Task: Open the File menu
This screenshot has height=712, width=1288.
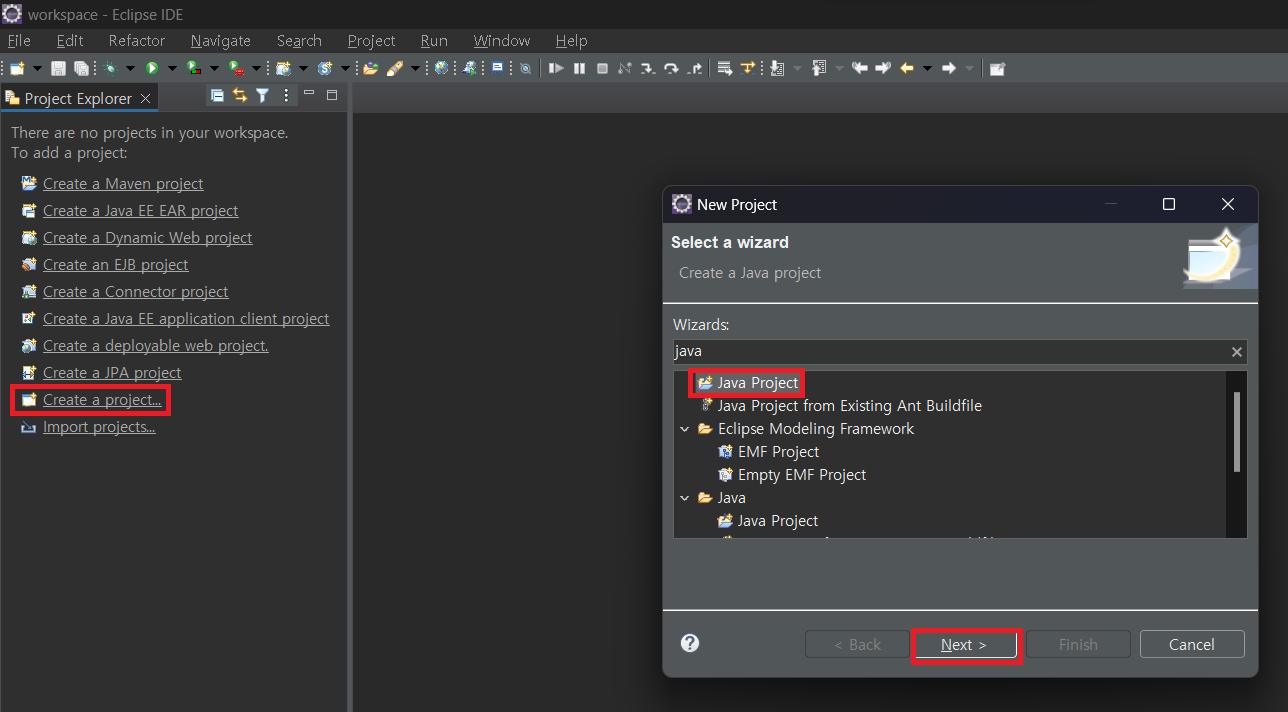Action: pyautogui.click(x=19, y=41)
